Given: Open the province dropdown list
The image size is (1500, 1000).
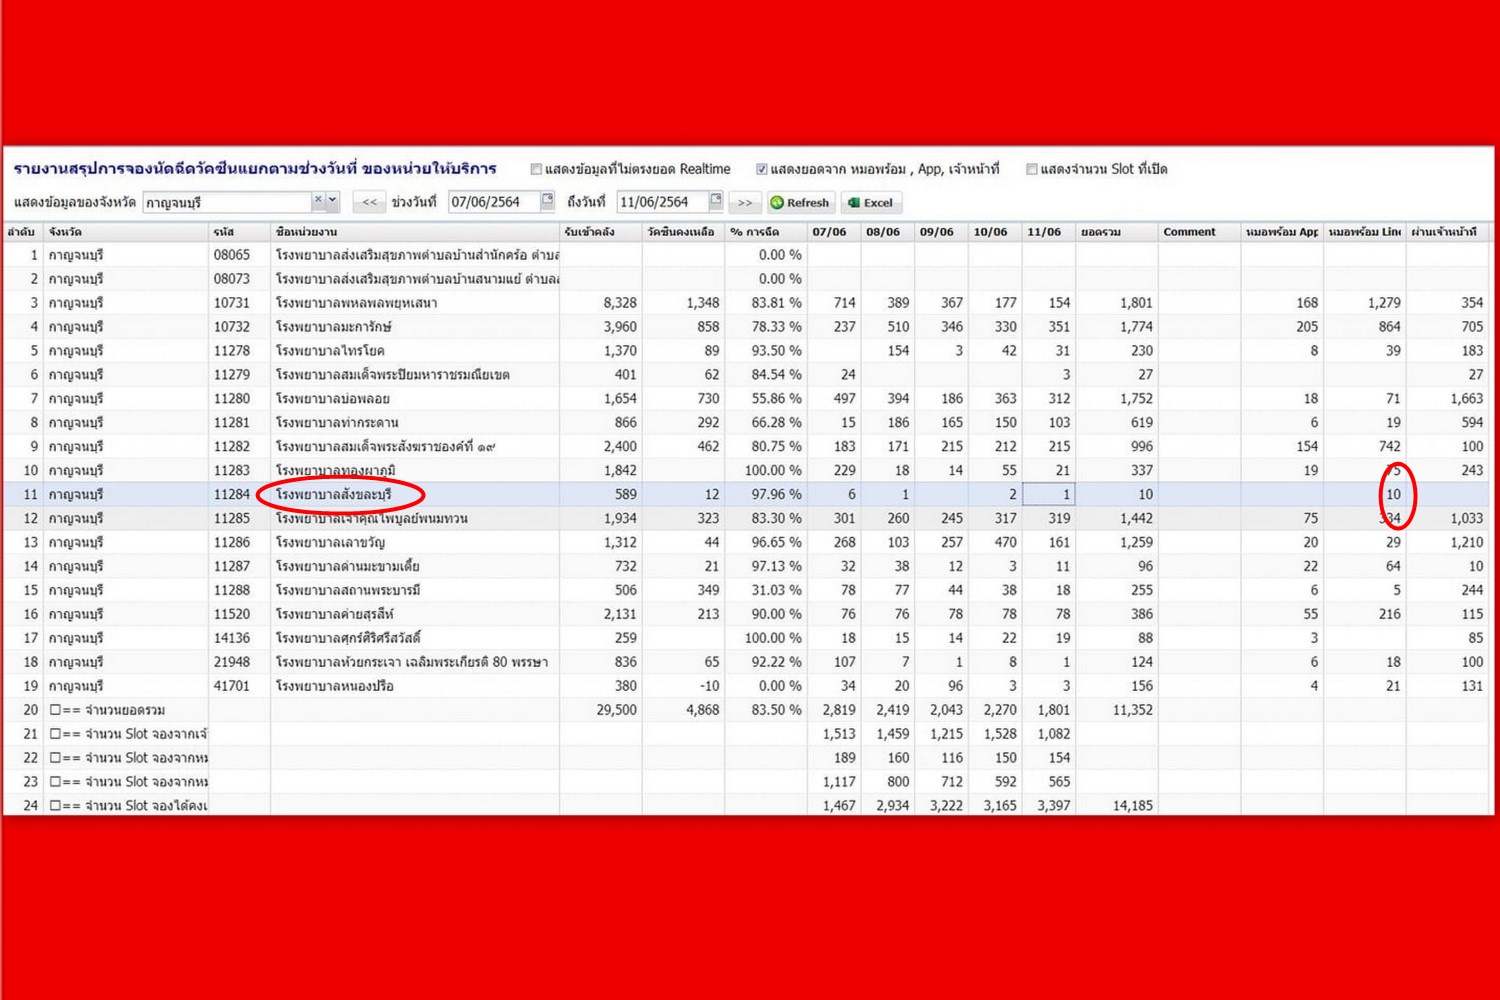Looking at the screenshot, I should coord(333,200).
